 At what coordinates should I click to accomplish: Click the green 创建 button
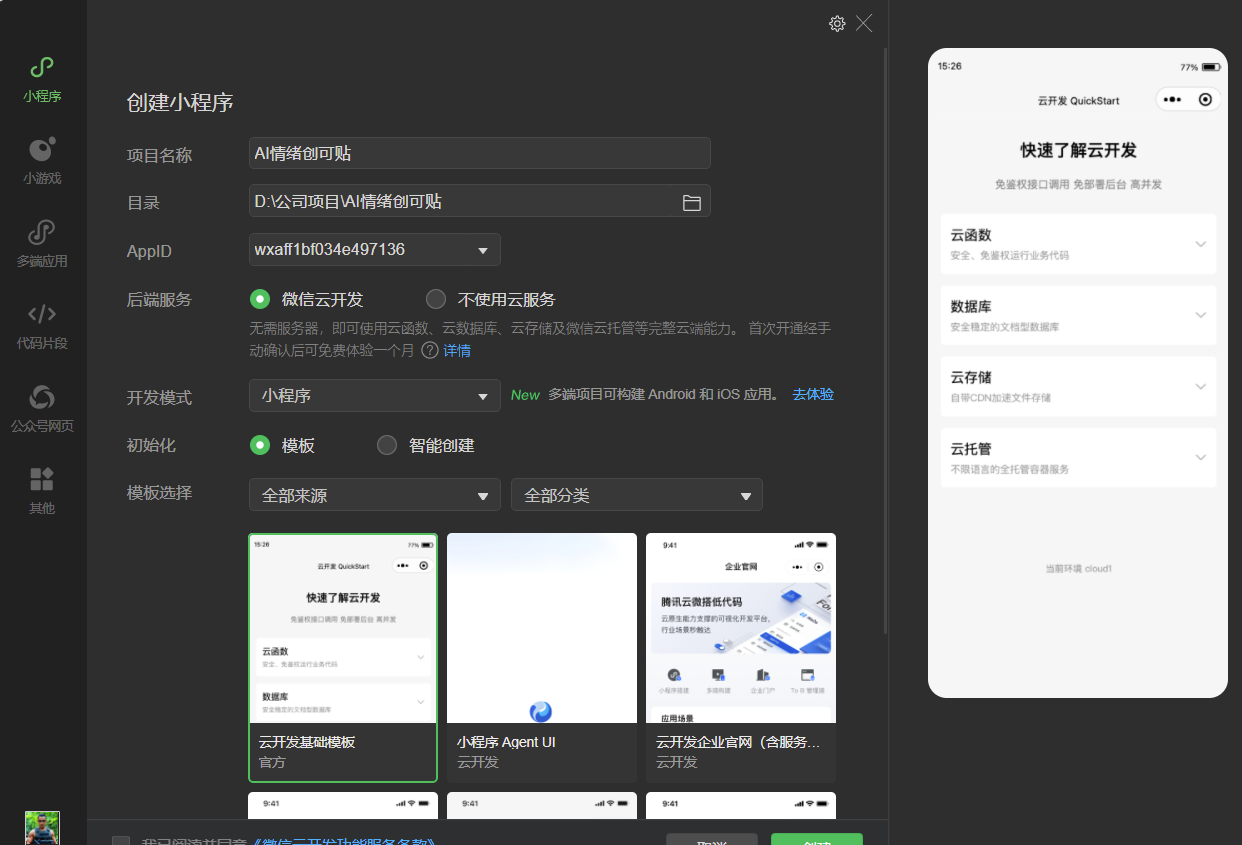(817, 840)
